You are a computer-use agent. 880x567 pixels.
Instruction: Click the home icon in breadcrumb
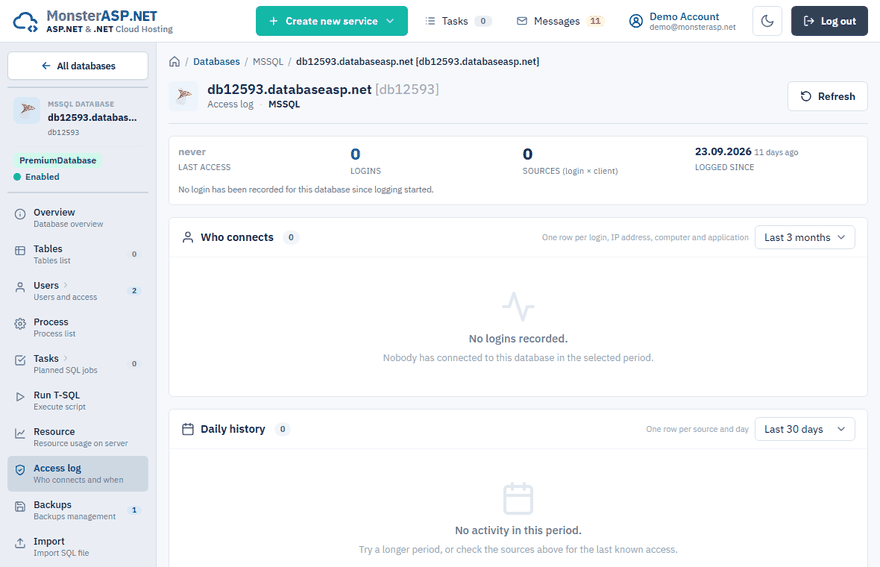click(x=175, y=62)
